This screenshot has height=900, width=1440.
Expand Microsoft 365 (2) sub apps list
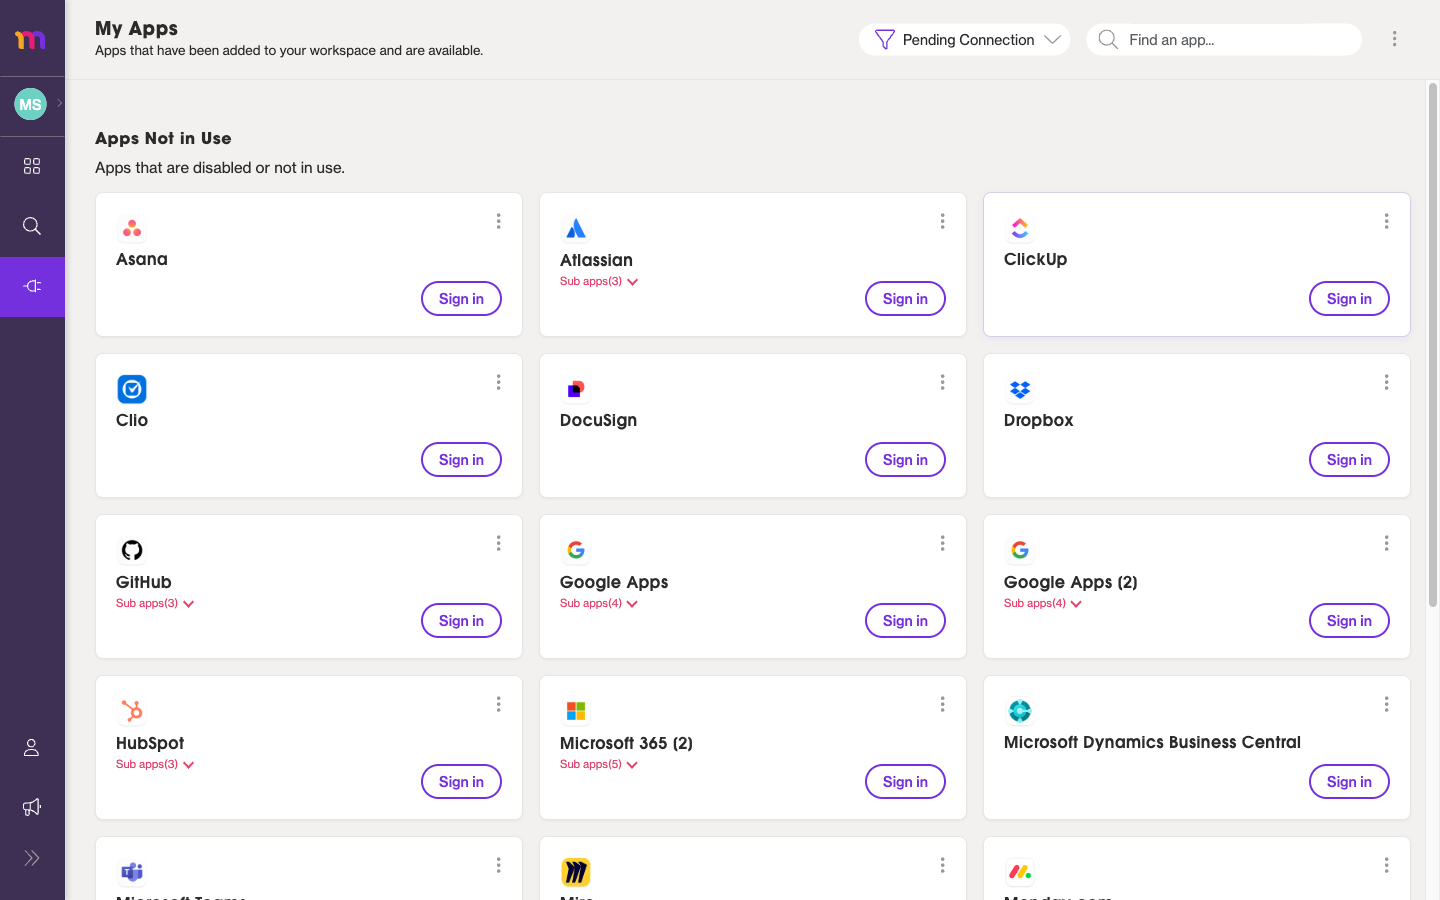coord(599,765)
